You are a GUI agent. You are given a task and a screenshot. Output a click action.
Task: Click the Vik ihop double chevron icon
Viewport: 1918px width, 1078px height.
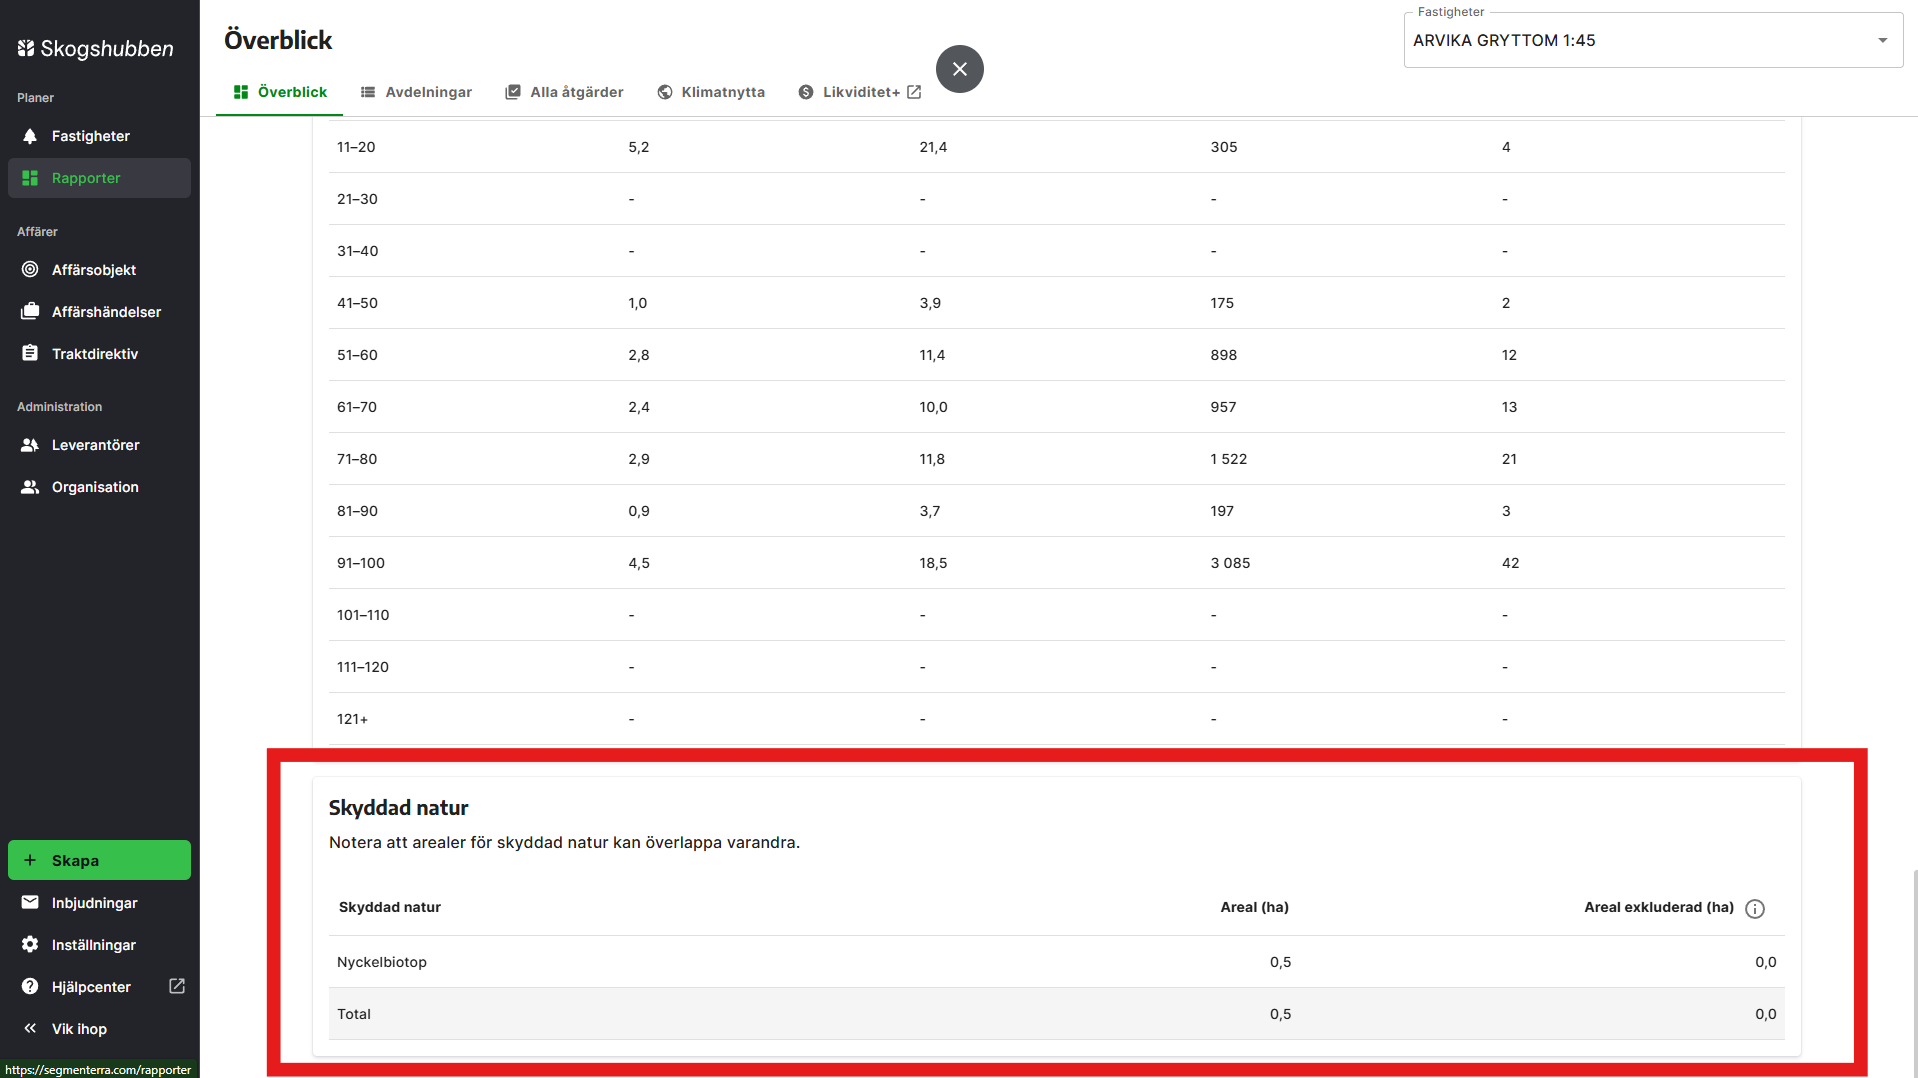tap(30, 1028)
